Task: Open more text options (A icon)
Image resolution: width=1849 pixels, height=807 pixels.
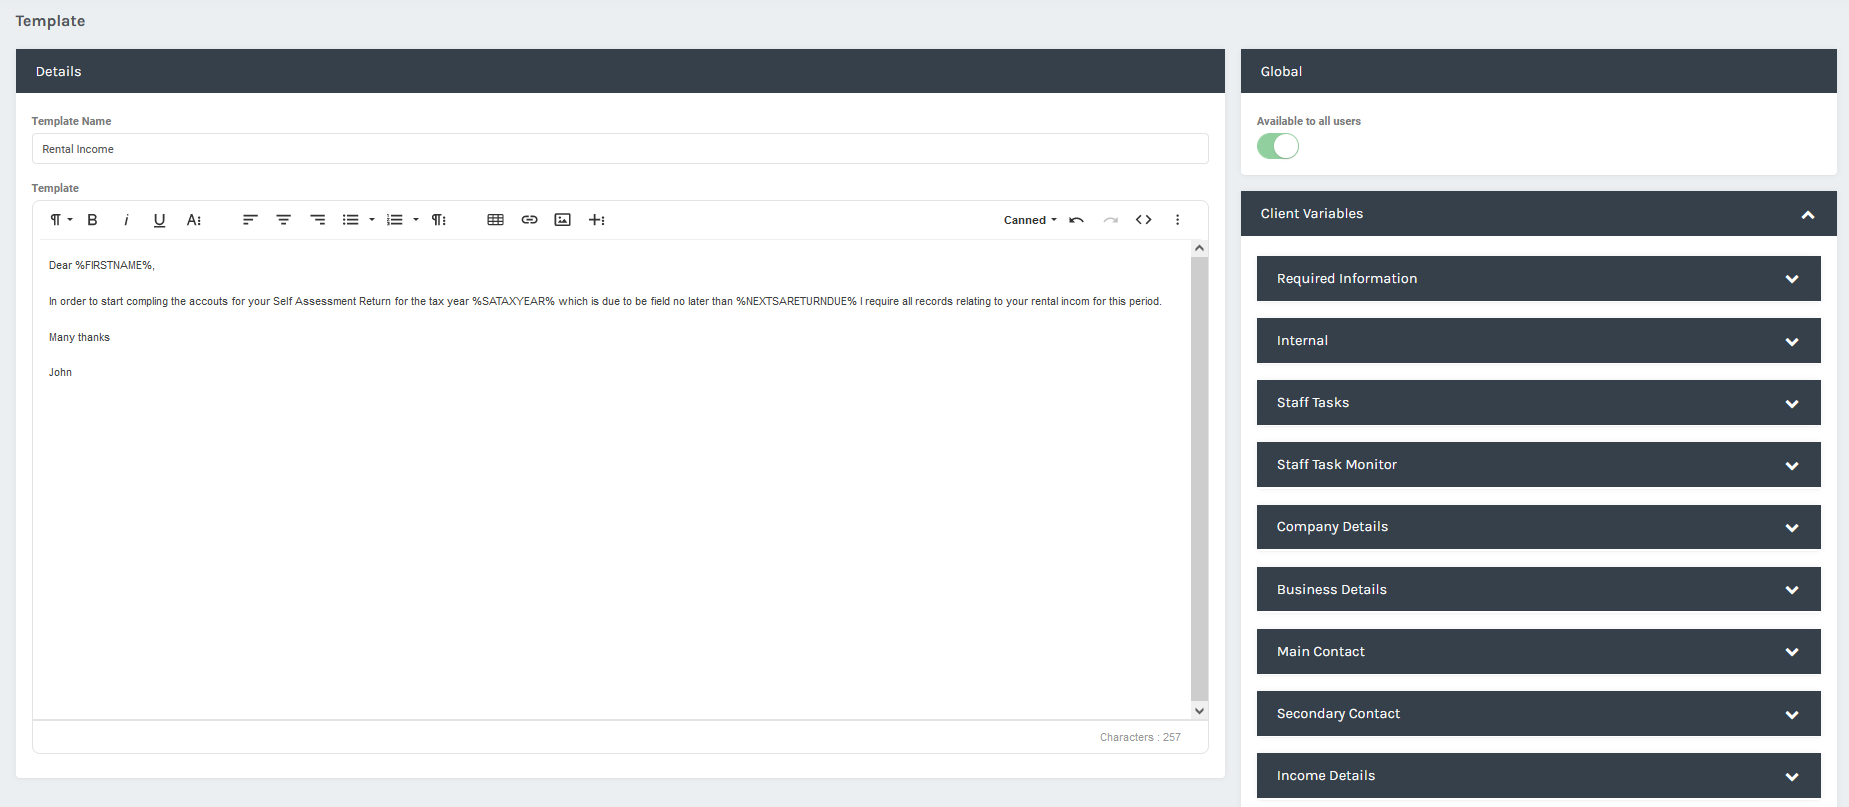Action: click(x=194, y=220)
